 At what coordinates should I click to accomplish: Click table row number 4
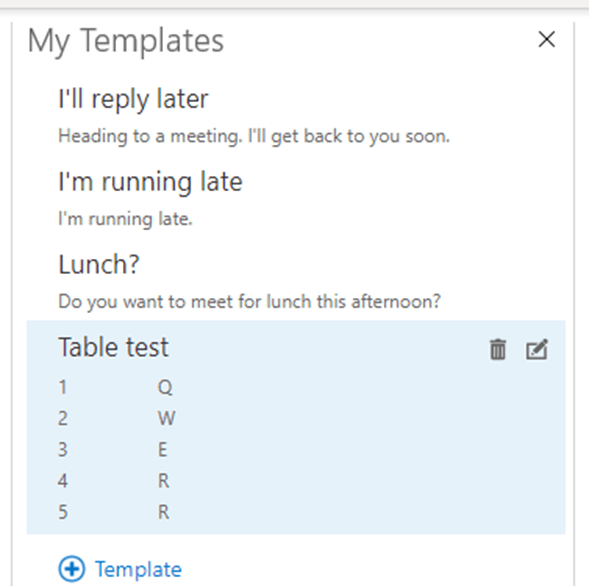click(x=63, y=481)
